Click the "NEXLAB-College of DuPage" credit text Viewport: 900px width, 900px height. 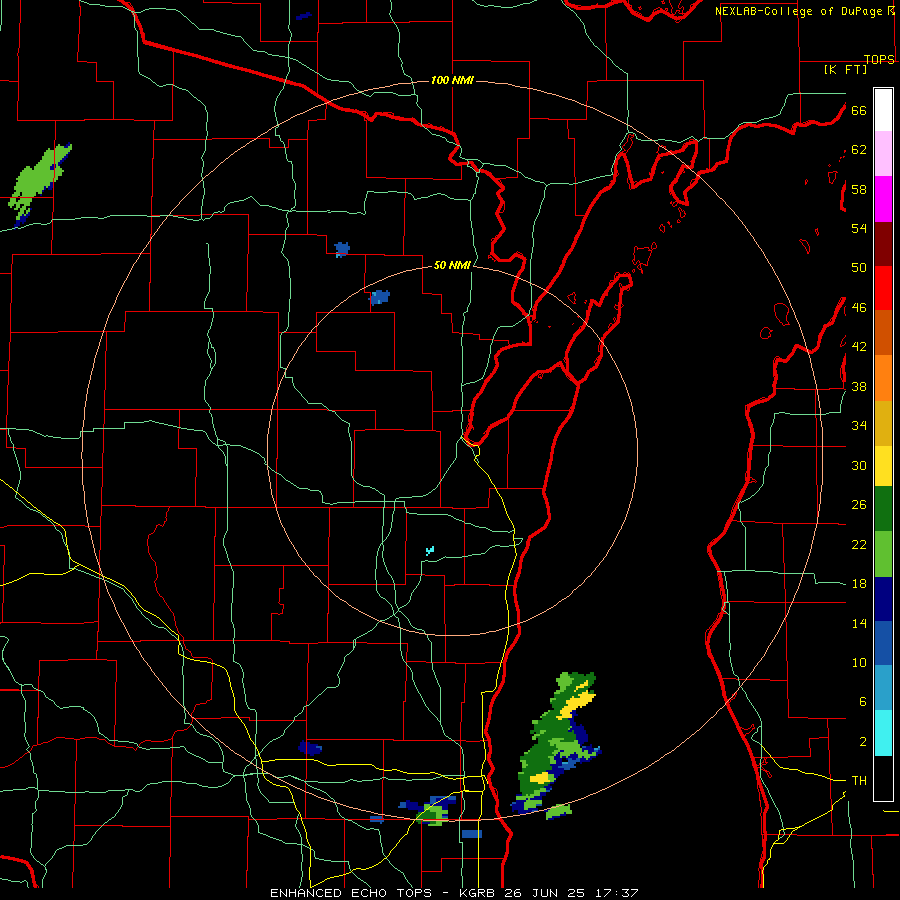click(798, 11)
